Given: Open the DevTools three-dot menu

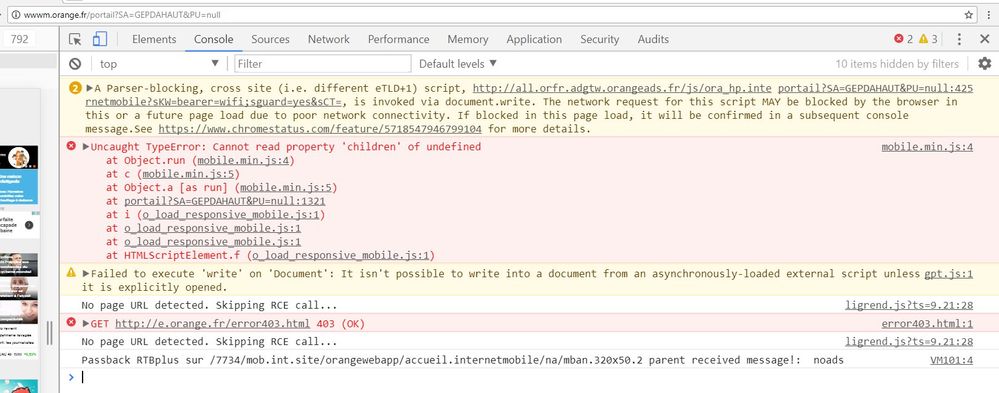Looking at the screenshot, I should tap(959, 39).
